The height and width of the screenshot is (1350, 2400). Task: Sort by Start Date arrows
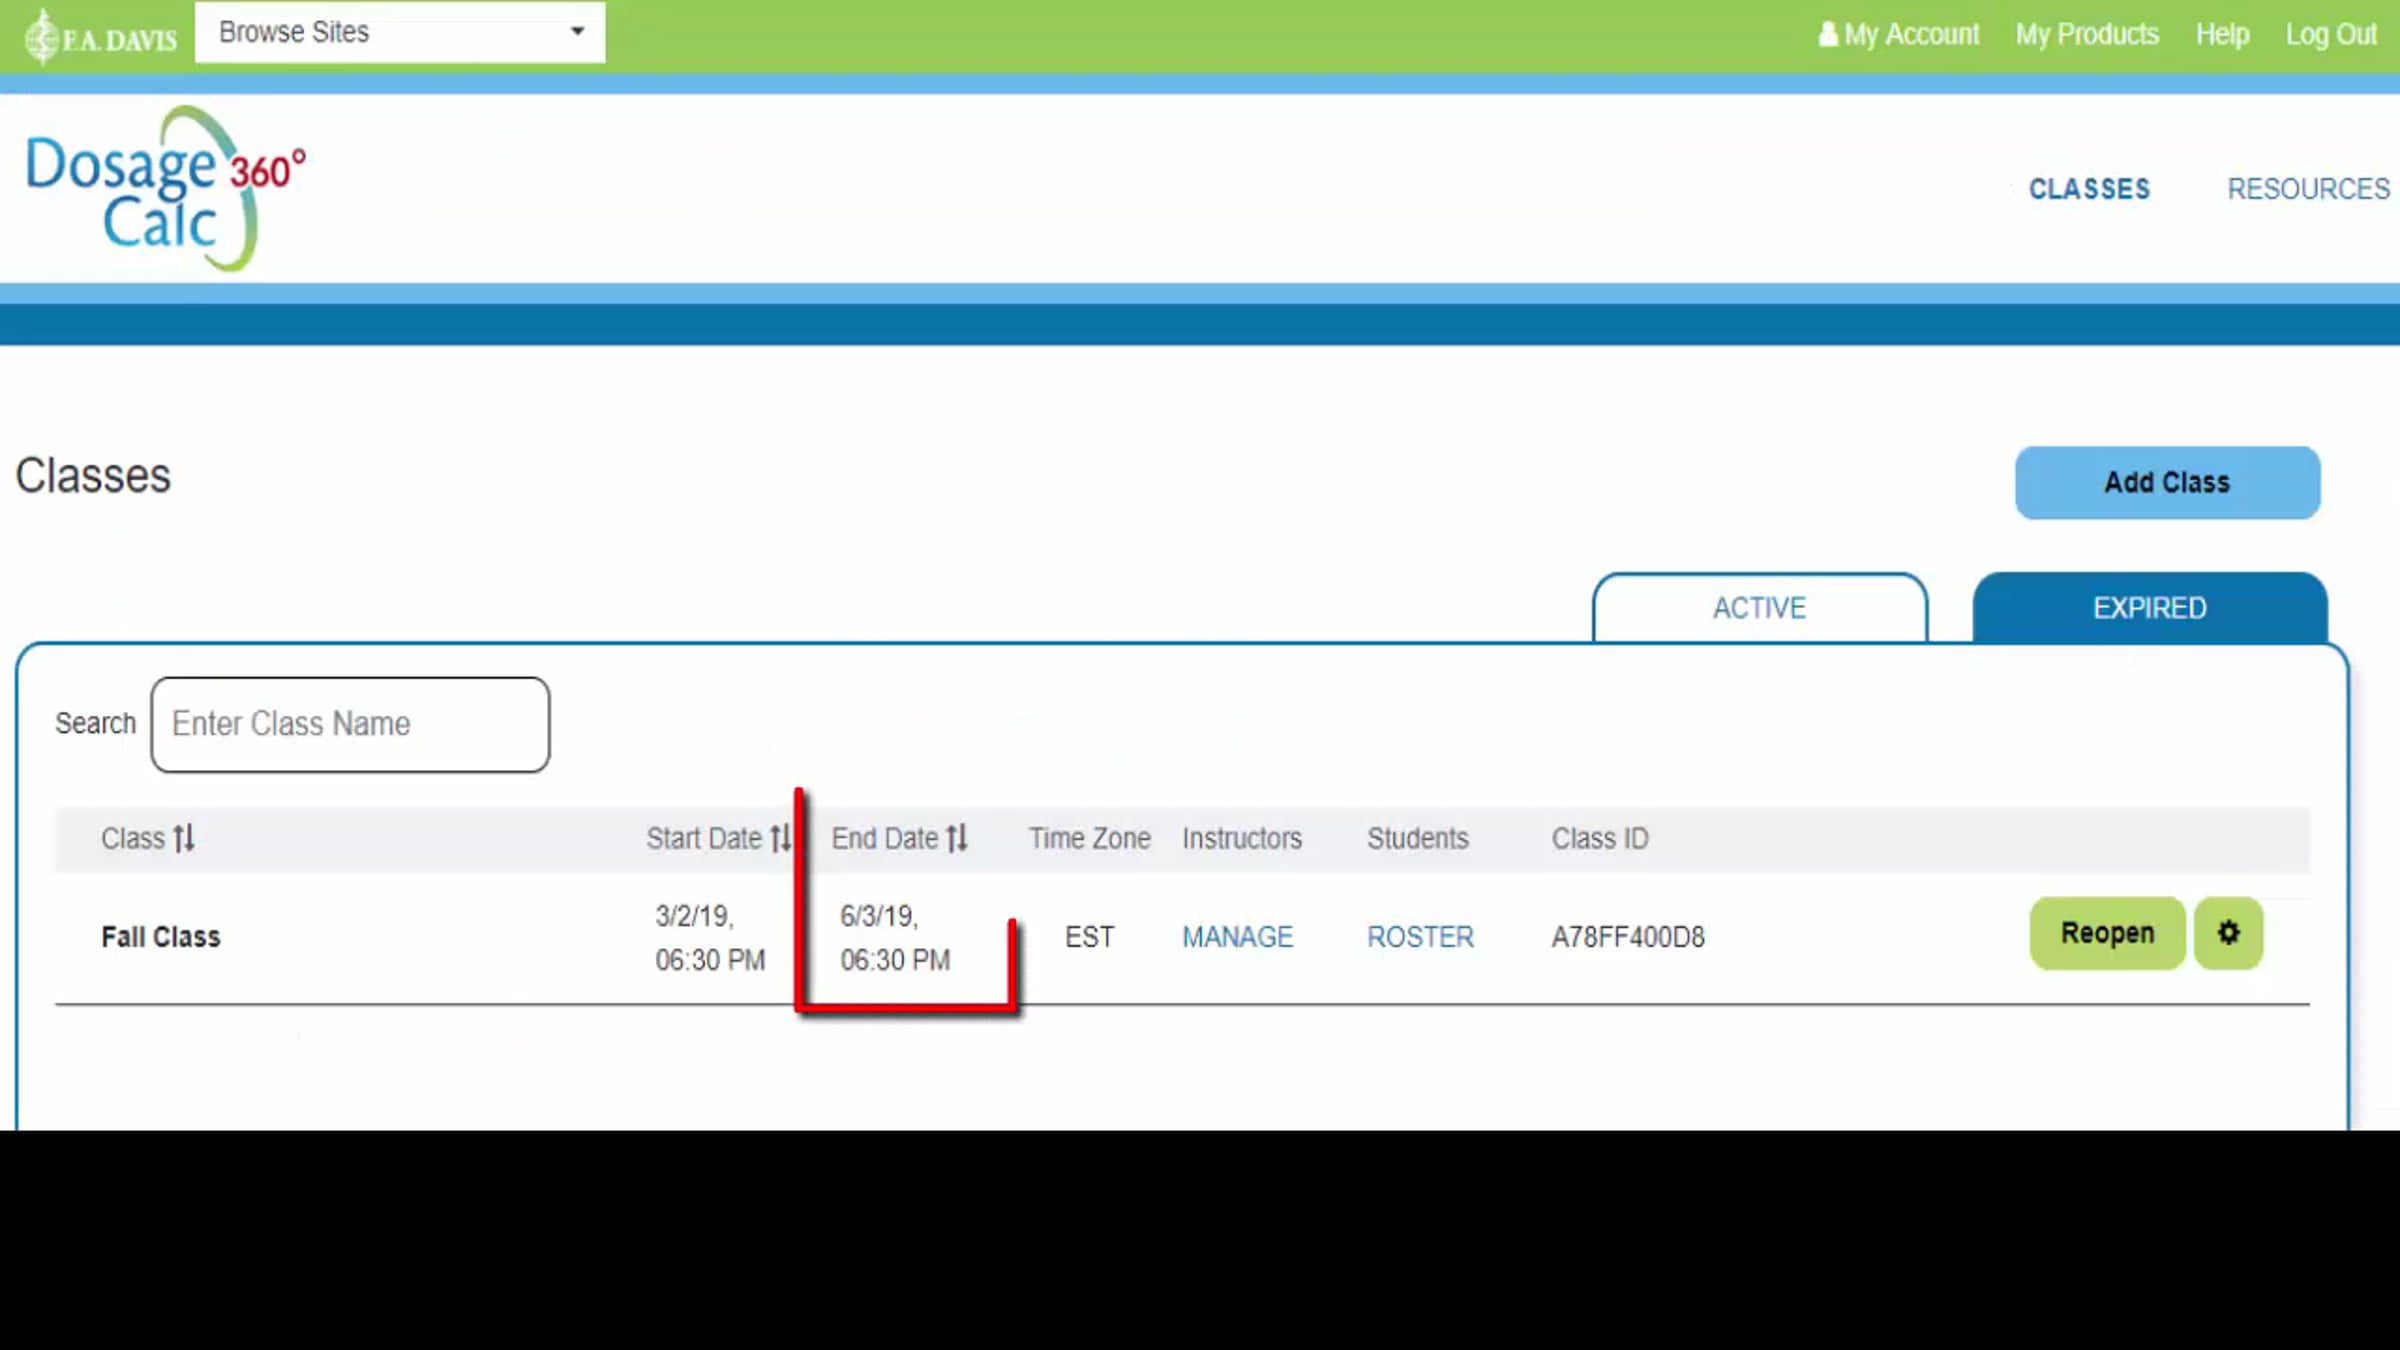point(781,838)
